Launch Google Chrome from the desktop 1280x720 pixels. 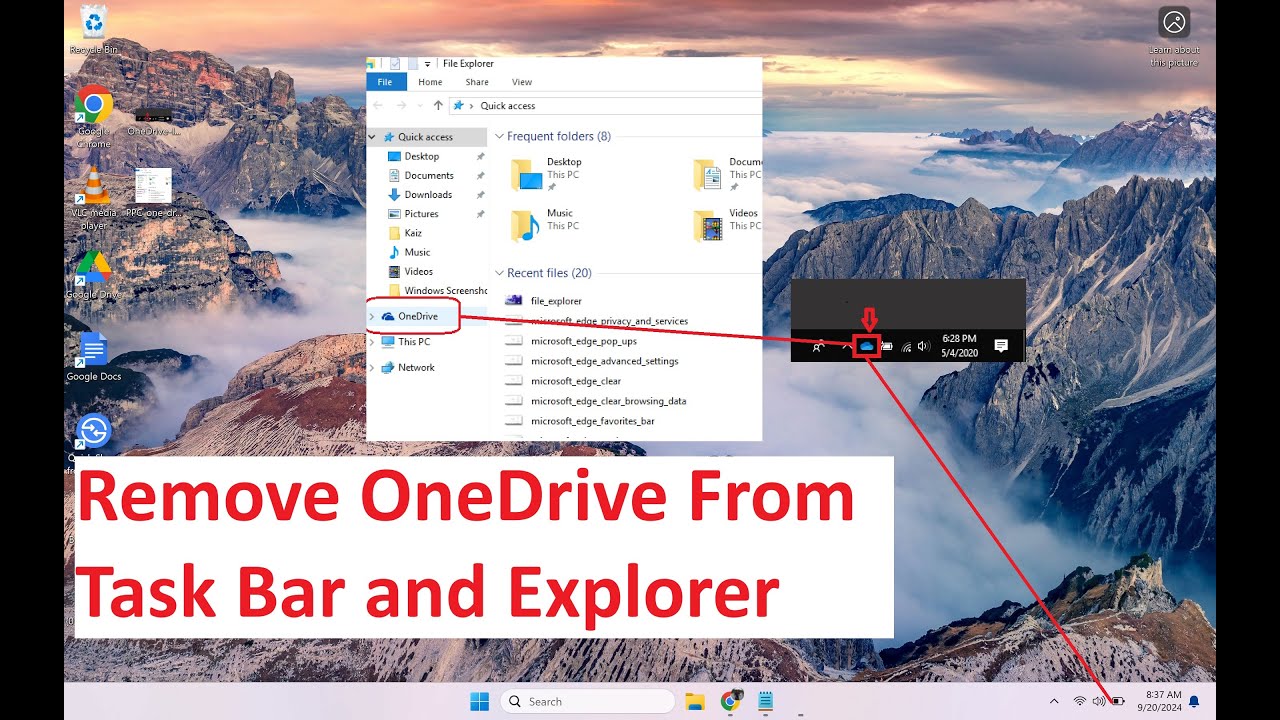[x=94, y=116]
